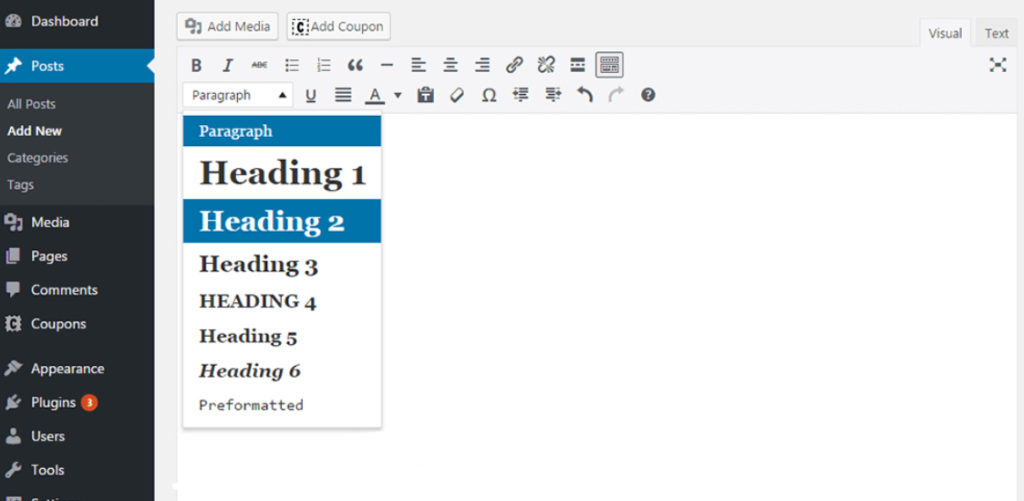Open keyboard shortcuts help
The height and width of the screenshot is (501, 1024).
pos(648,95)
